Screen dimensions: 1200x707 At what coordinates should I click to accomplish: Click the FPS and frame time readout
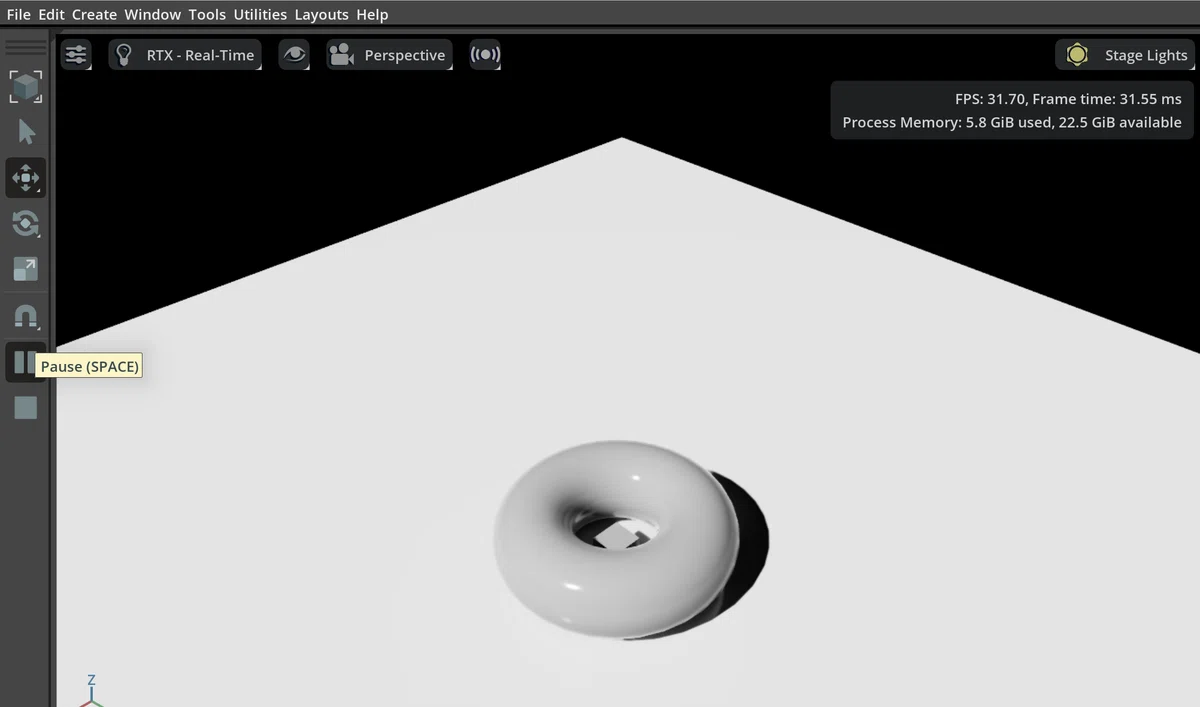tap(1068, 99)
